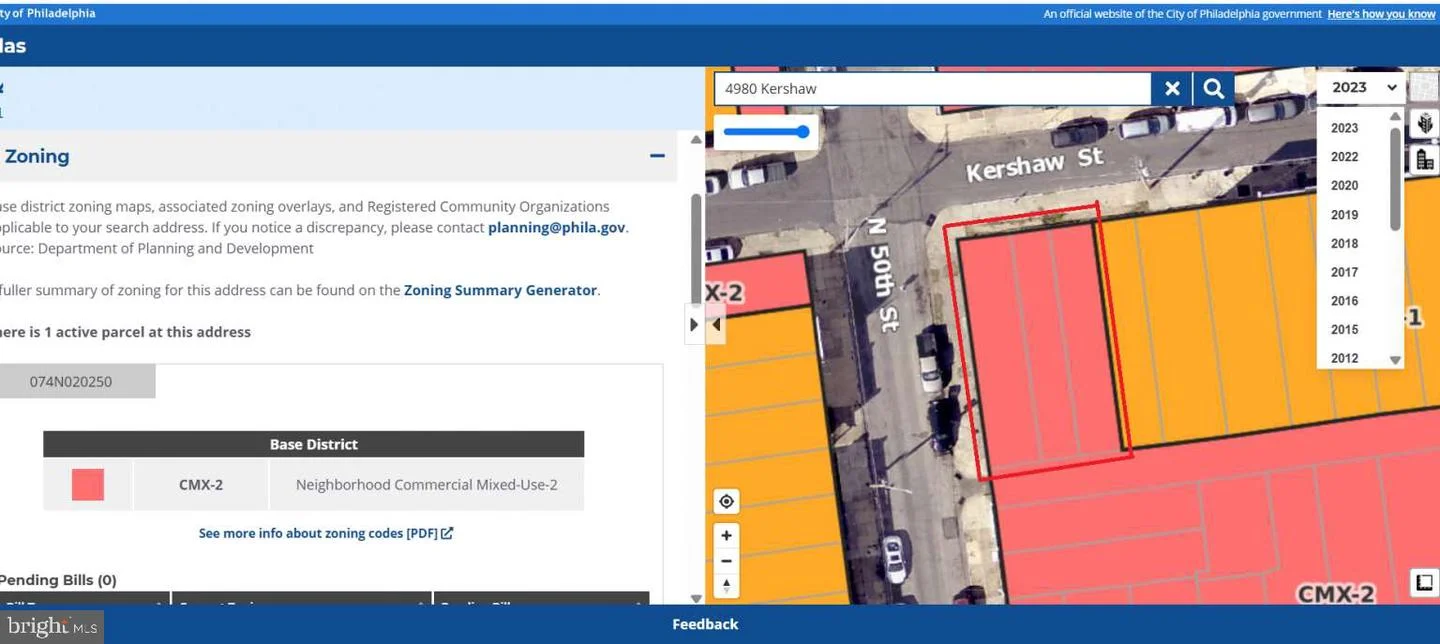1440x644 pixels.
Task: Email planning@phila.gov link
Action: coord(556,228)
